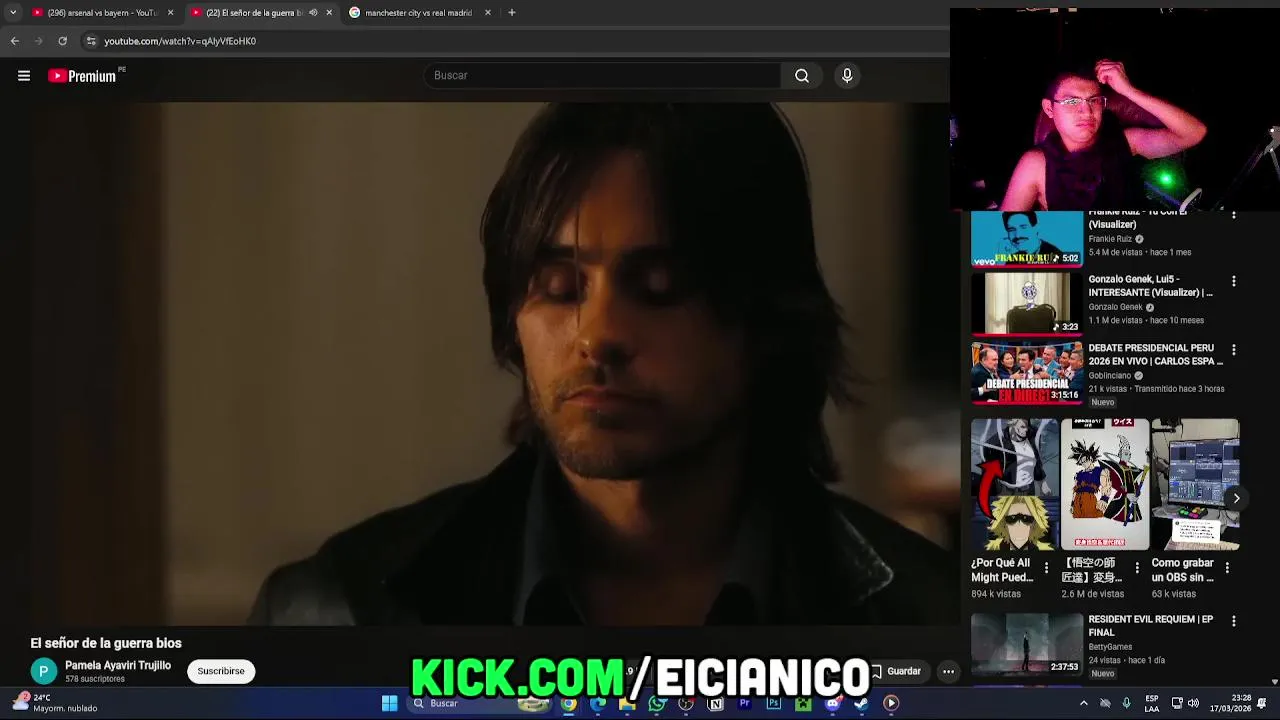Open RESIDENT EVIL REQUIEM EP FINAL title
Viewport: 1280px width, 720px height.
point(1151,625)
